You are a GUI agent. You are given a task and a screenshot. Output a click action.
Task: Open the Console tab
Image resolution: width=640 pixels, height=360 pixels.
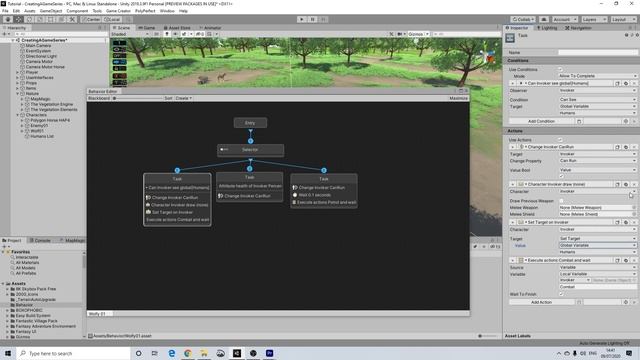pos(40,240)
